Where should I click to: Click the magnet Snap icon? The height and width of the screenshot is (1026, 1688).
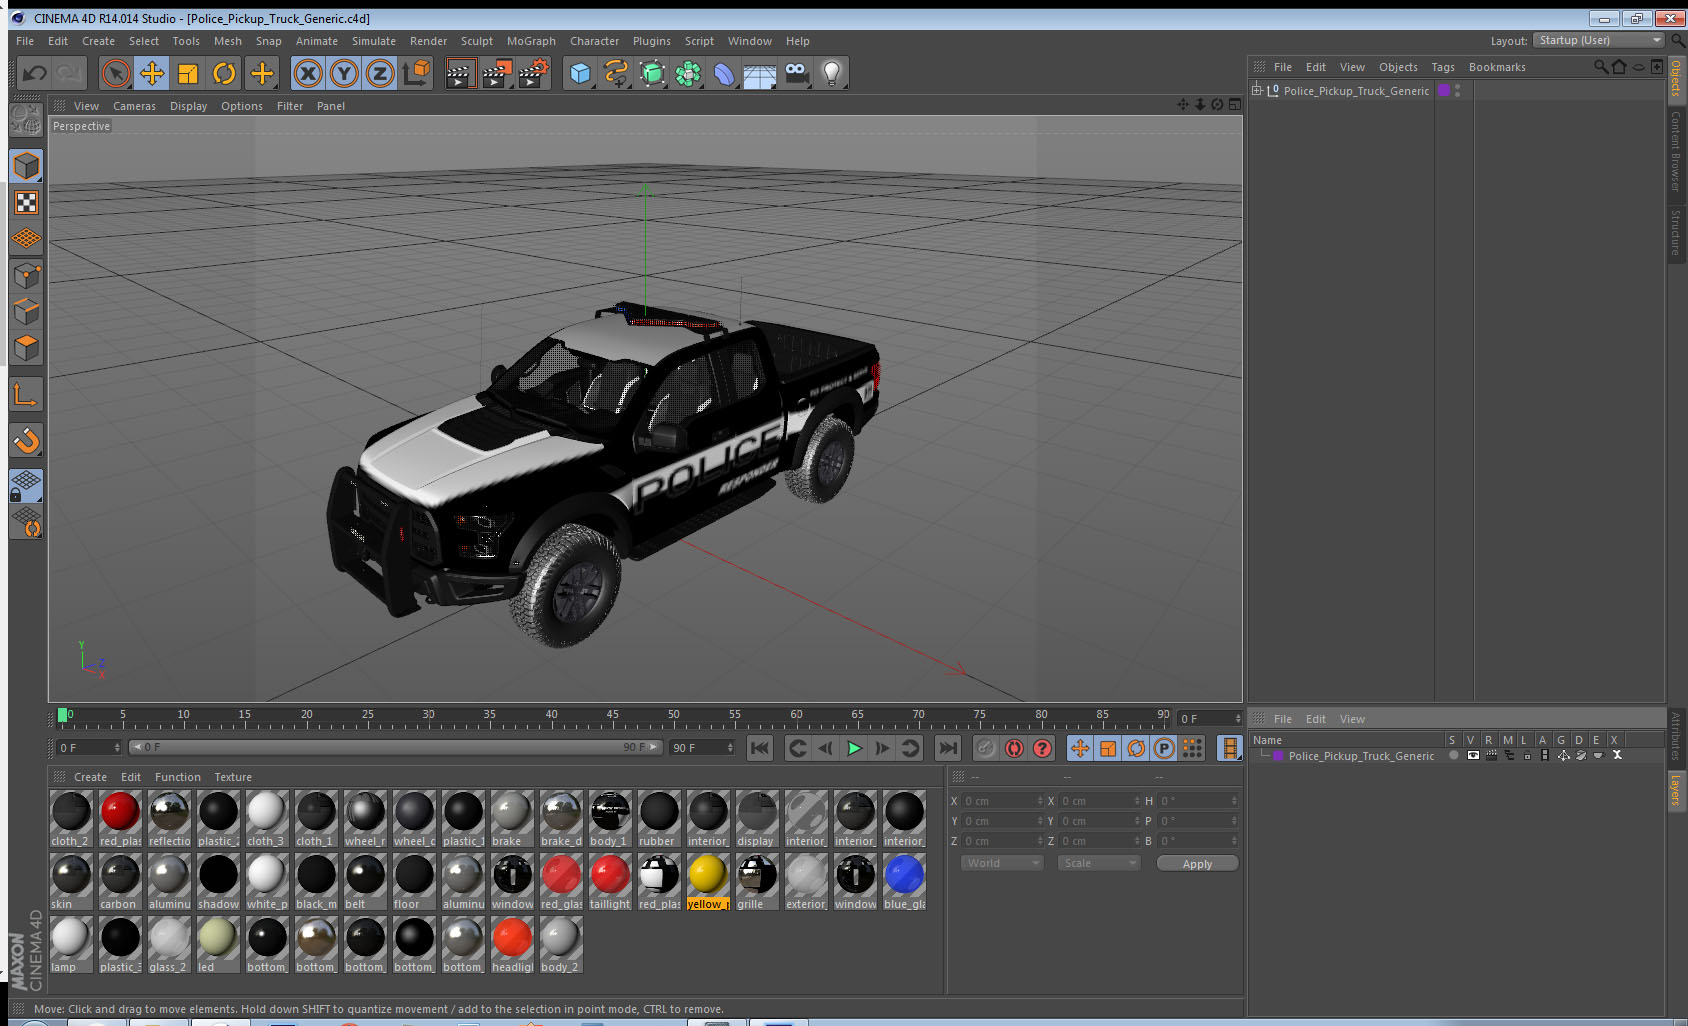(26, 440)
